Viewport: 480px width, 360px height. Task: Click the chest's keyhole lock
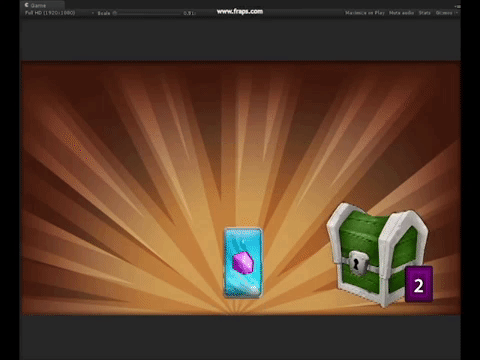coord(356,264)
